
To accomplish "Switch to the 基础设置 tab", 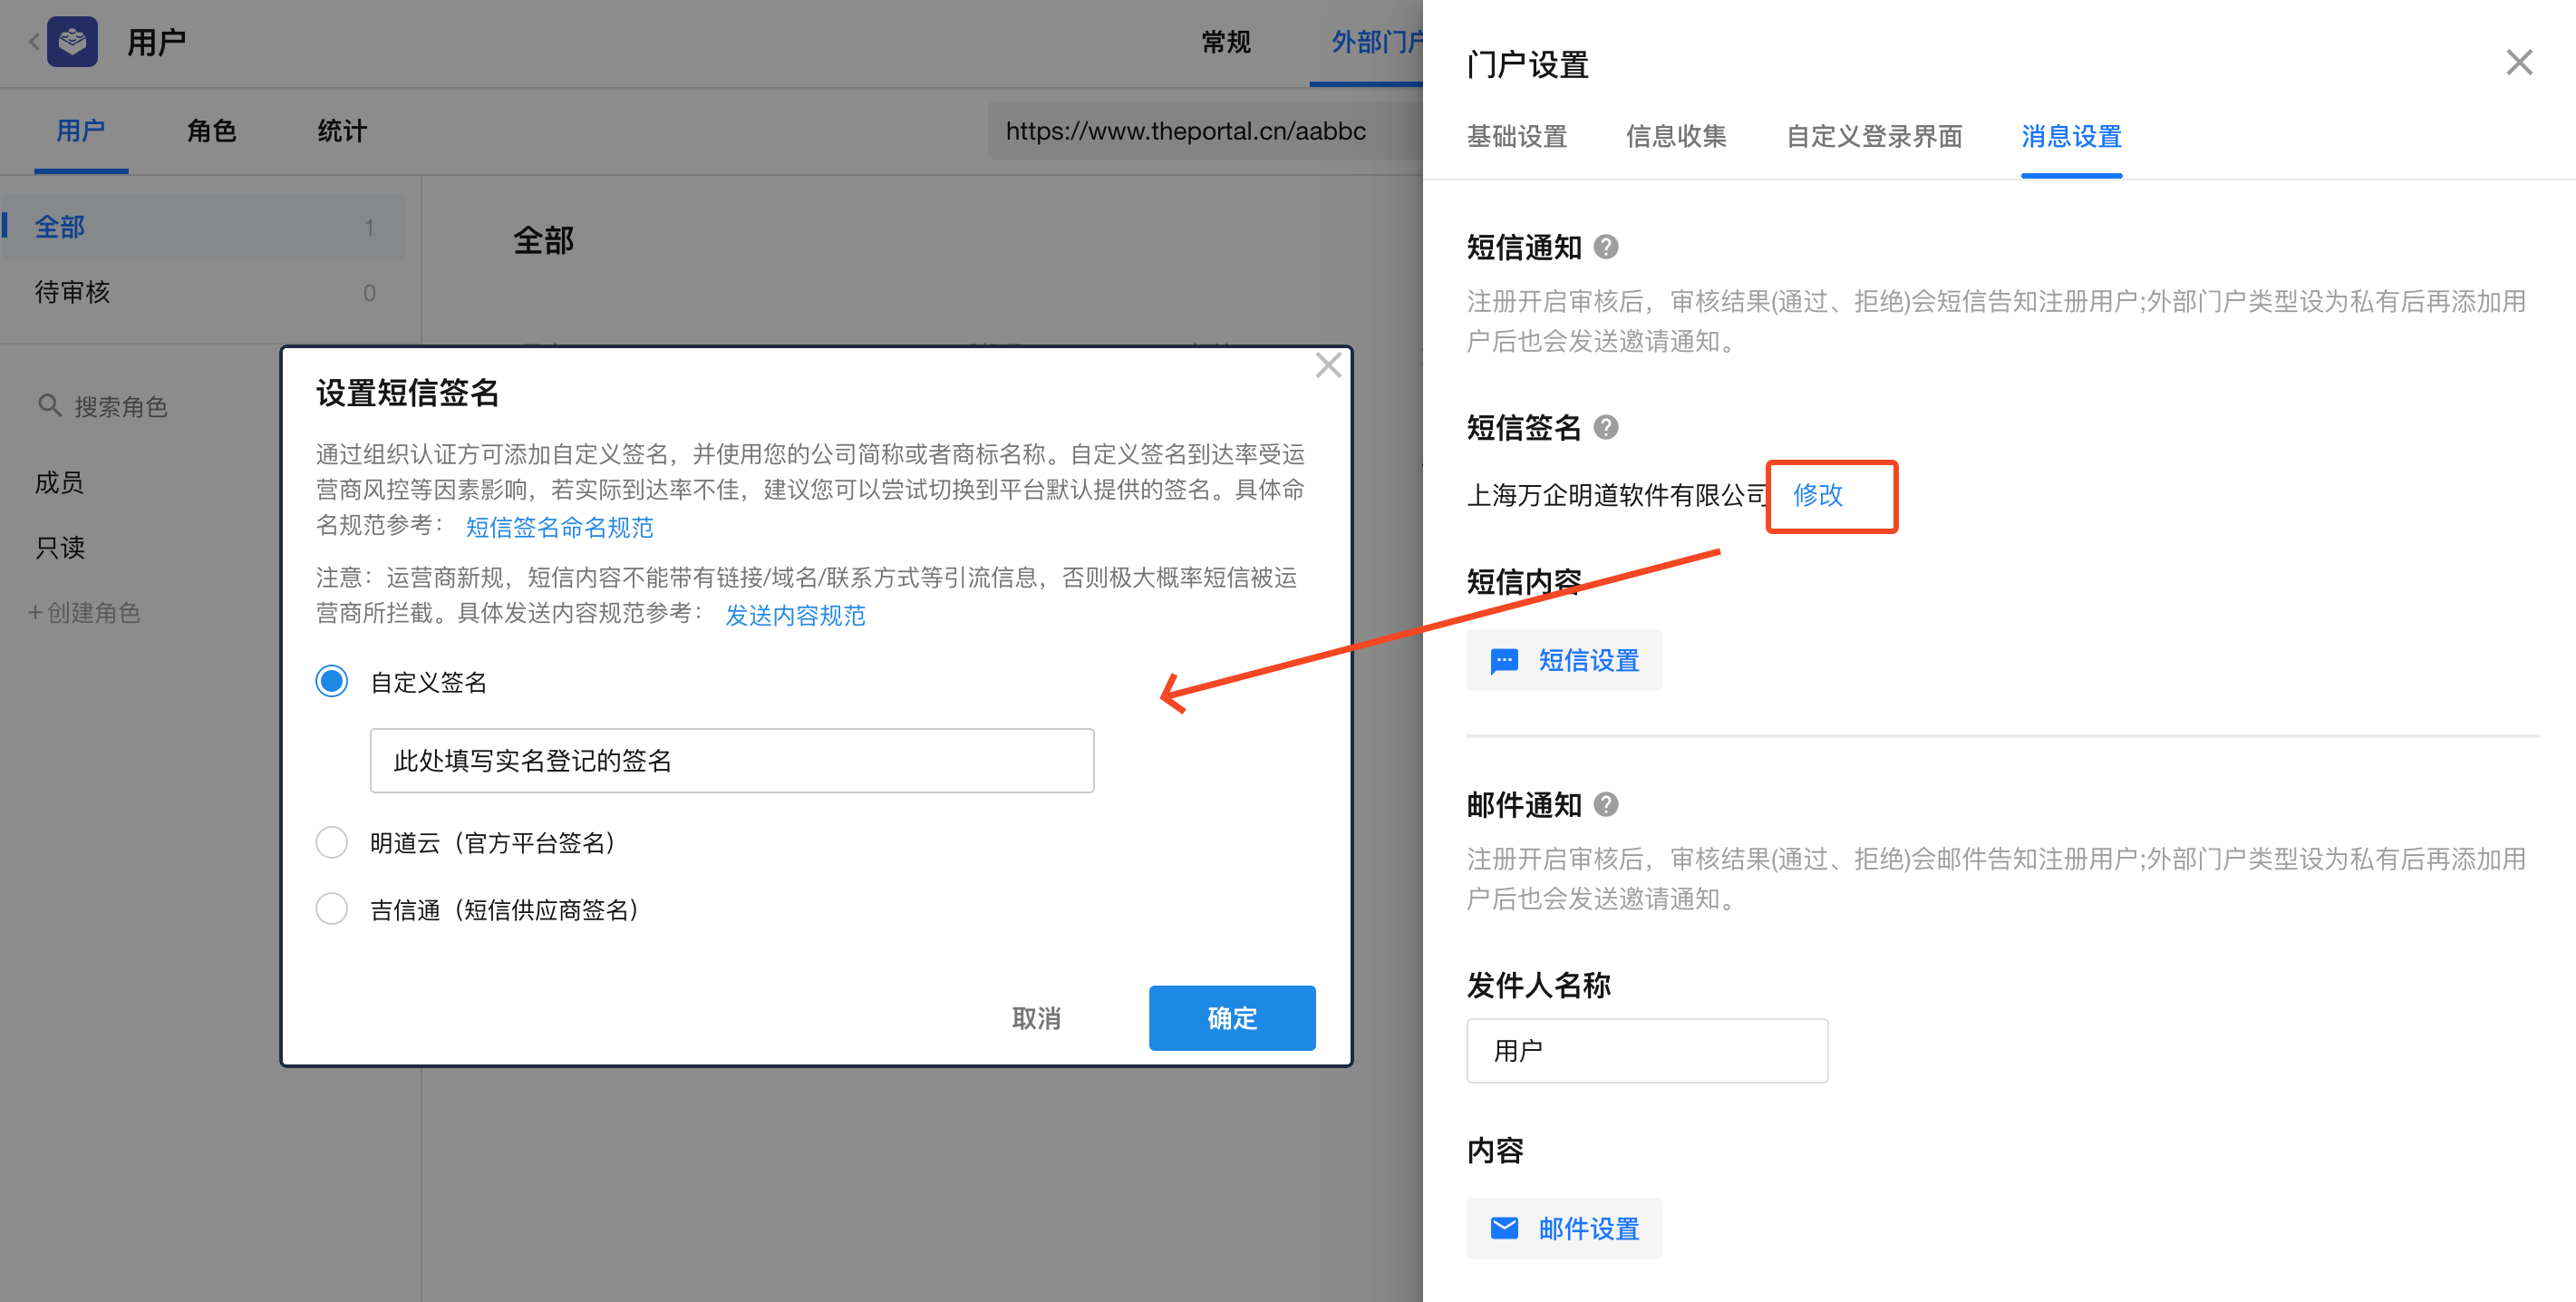I will coord(1516,136).
